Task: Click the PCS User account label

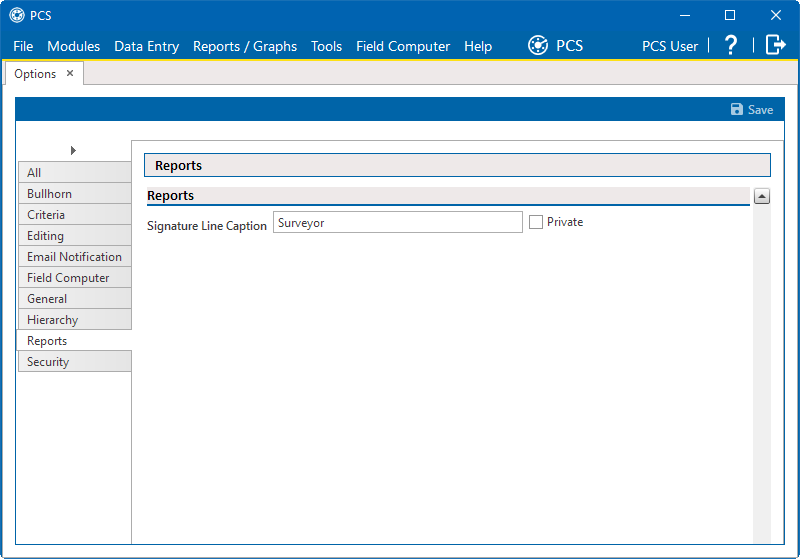Action: [670, 46]
